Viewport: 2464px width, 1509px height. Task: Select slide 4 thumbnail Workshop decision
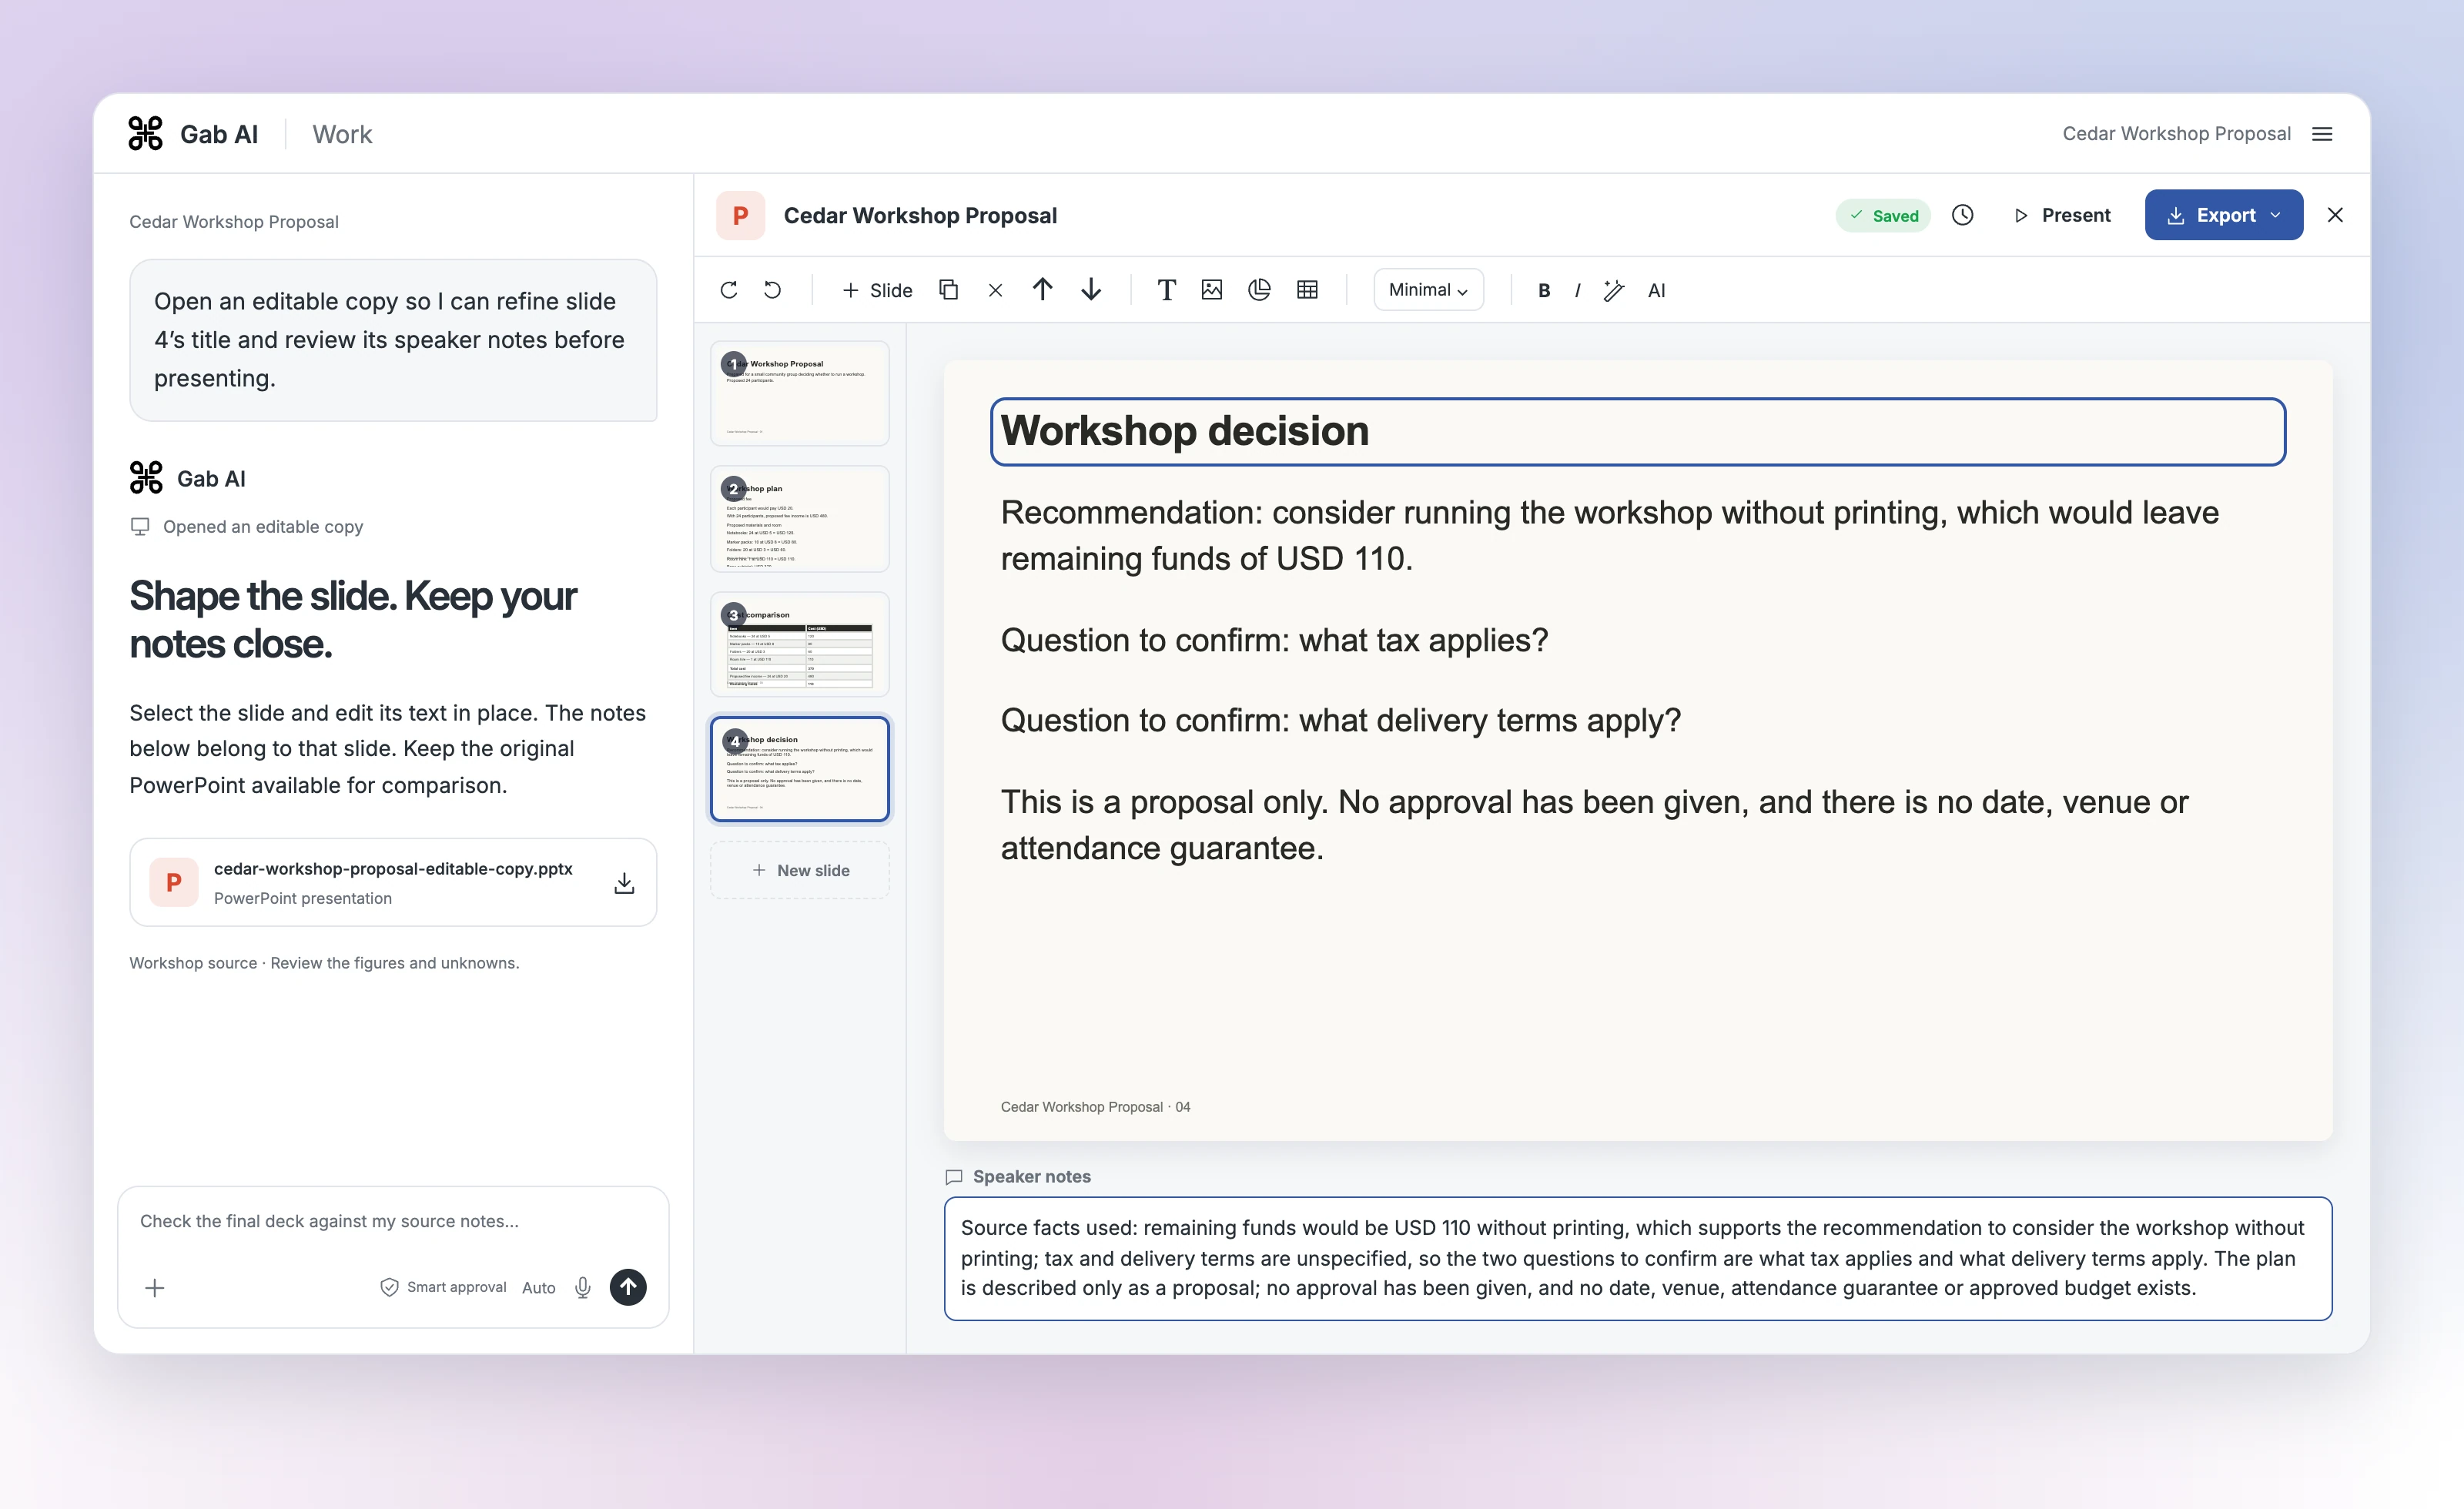click(799, 769)
